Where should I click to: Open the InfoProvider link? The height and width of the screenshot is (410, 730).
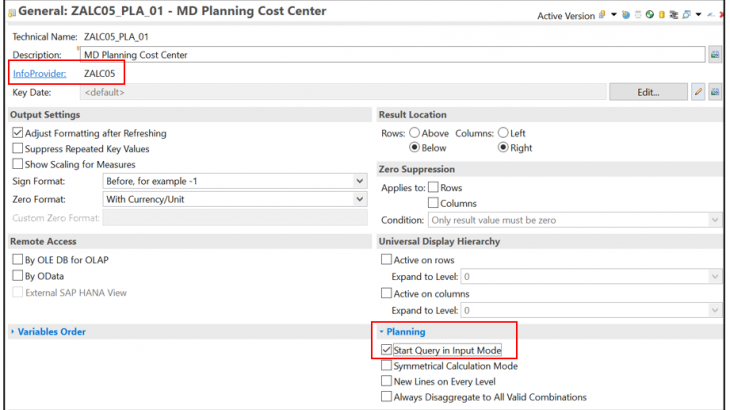(39, 73)
